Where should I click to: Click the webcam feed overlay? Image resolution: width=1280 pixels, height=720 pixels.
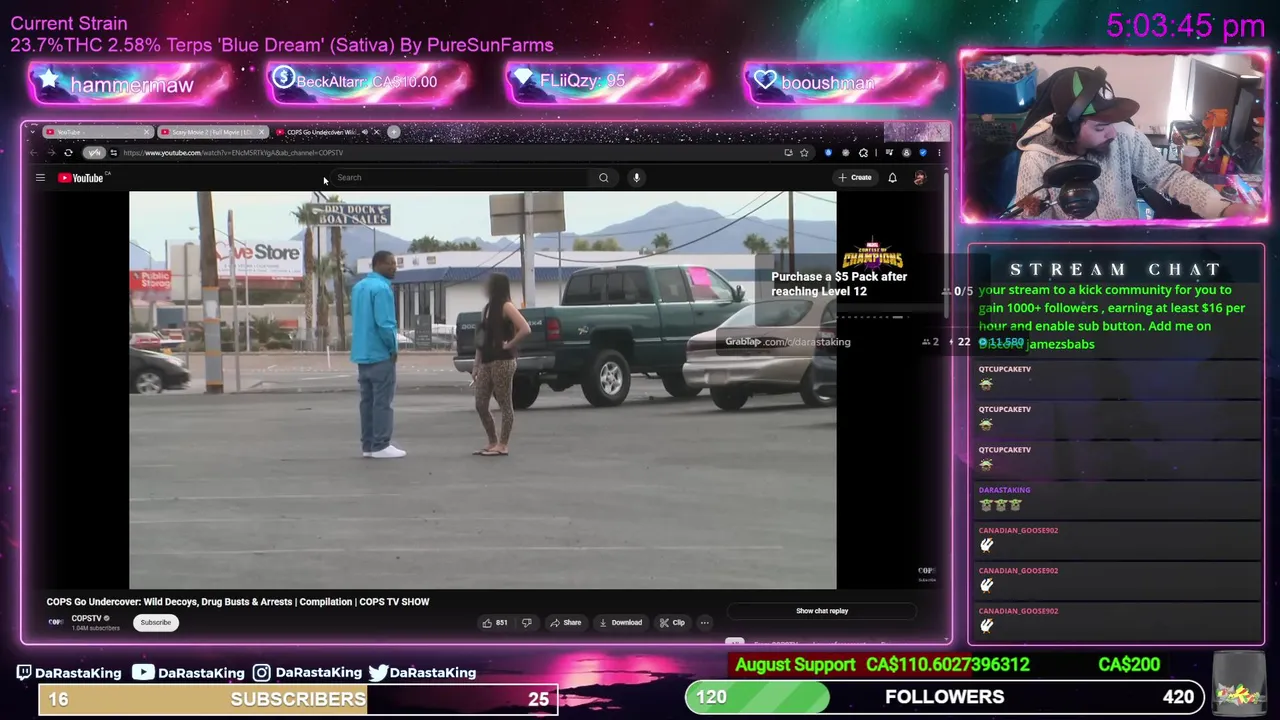(1114, 137)
